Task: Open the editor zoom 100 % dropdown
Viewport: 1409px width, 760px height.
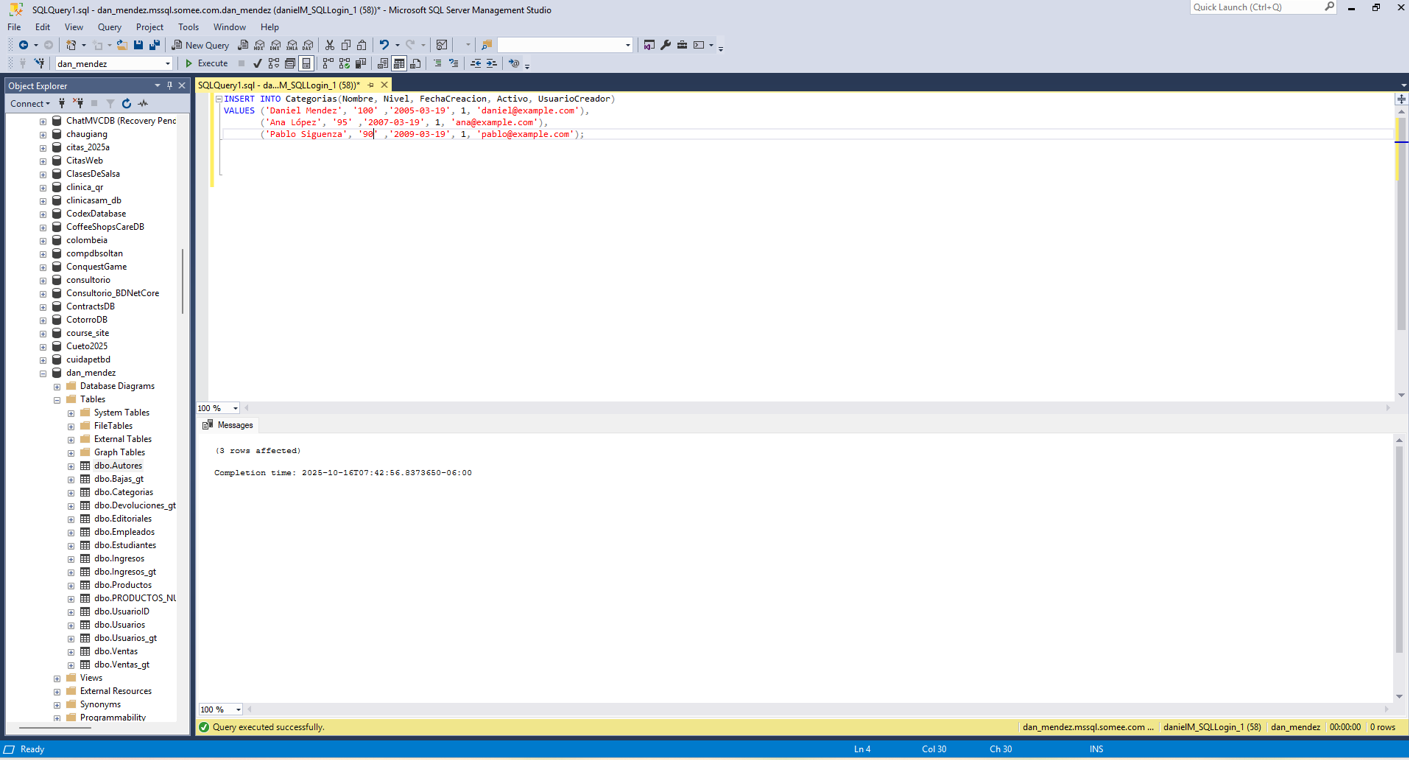Action: (x=235, y=408)
